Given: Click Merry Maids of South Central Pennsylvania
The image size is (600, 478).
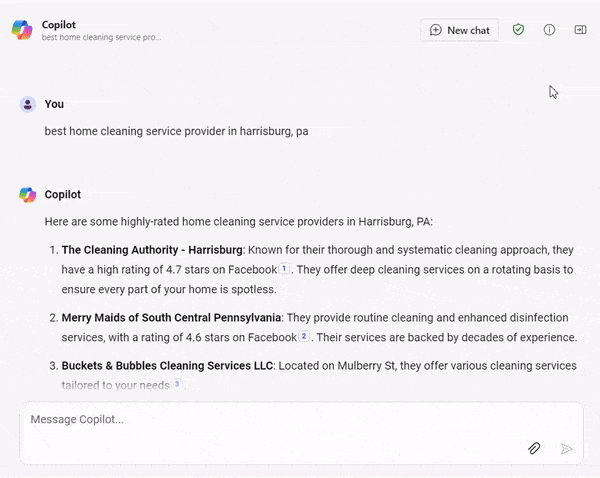Looking at the screenshot, I should pyautogui.click(x=171, y=318).
